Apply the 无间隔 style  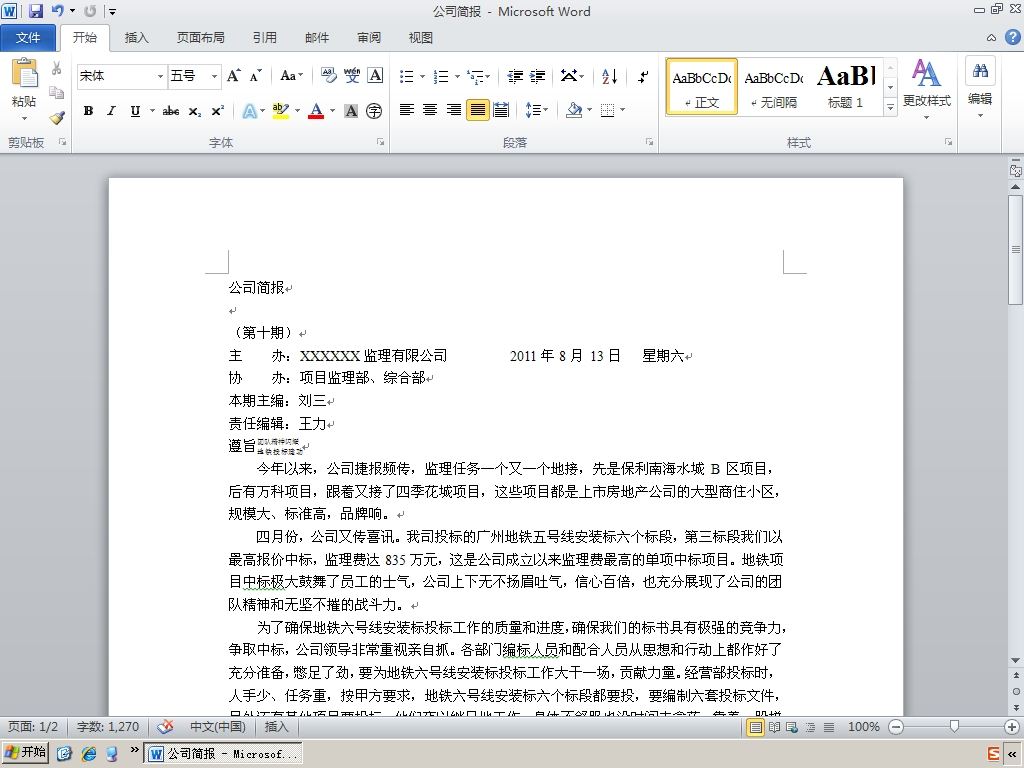point(774,87)
